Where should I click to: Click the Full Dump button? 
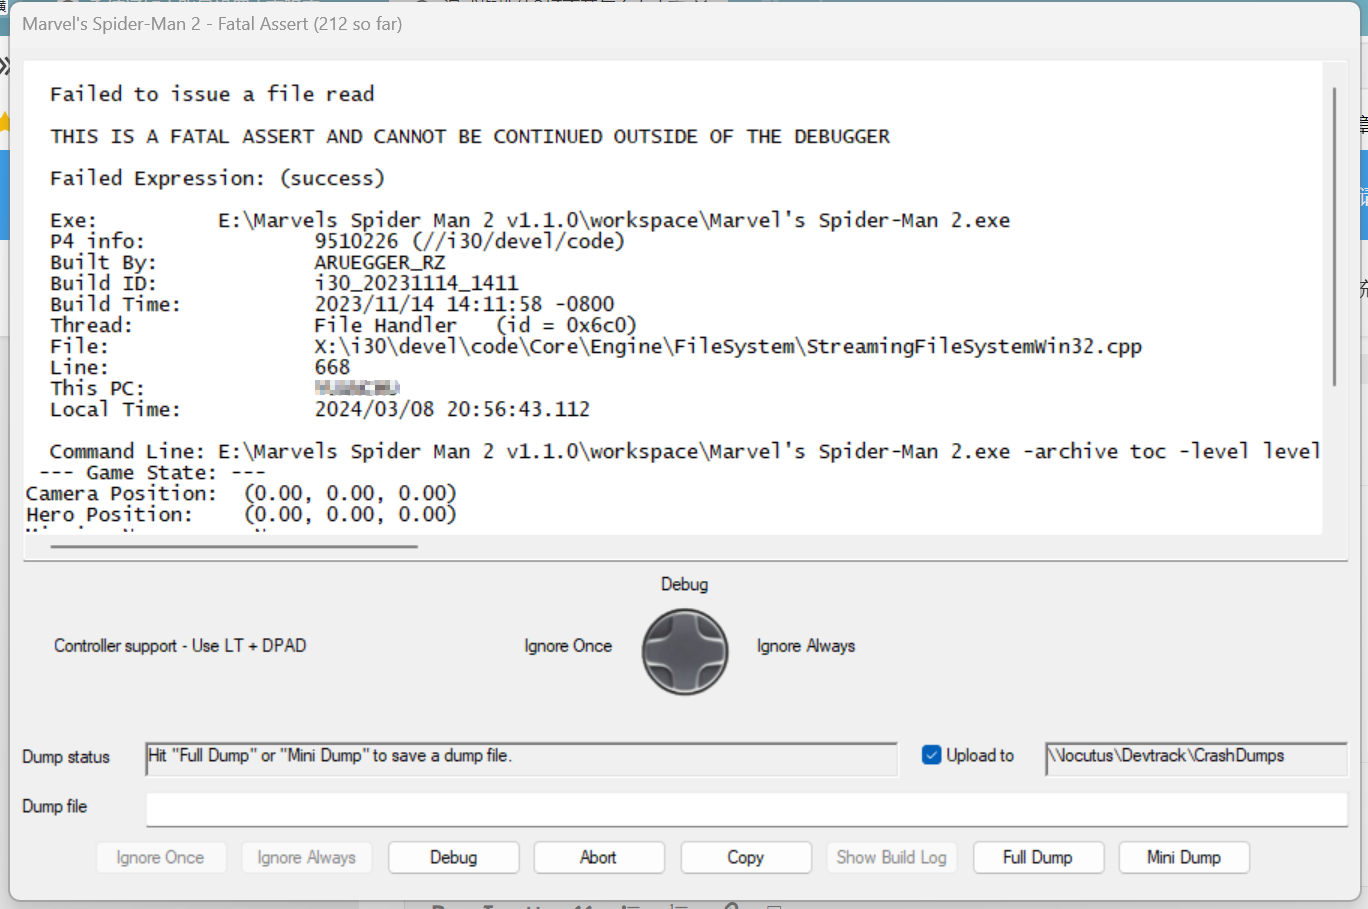pyautogui.click(x=1038, y=857)
